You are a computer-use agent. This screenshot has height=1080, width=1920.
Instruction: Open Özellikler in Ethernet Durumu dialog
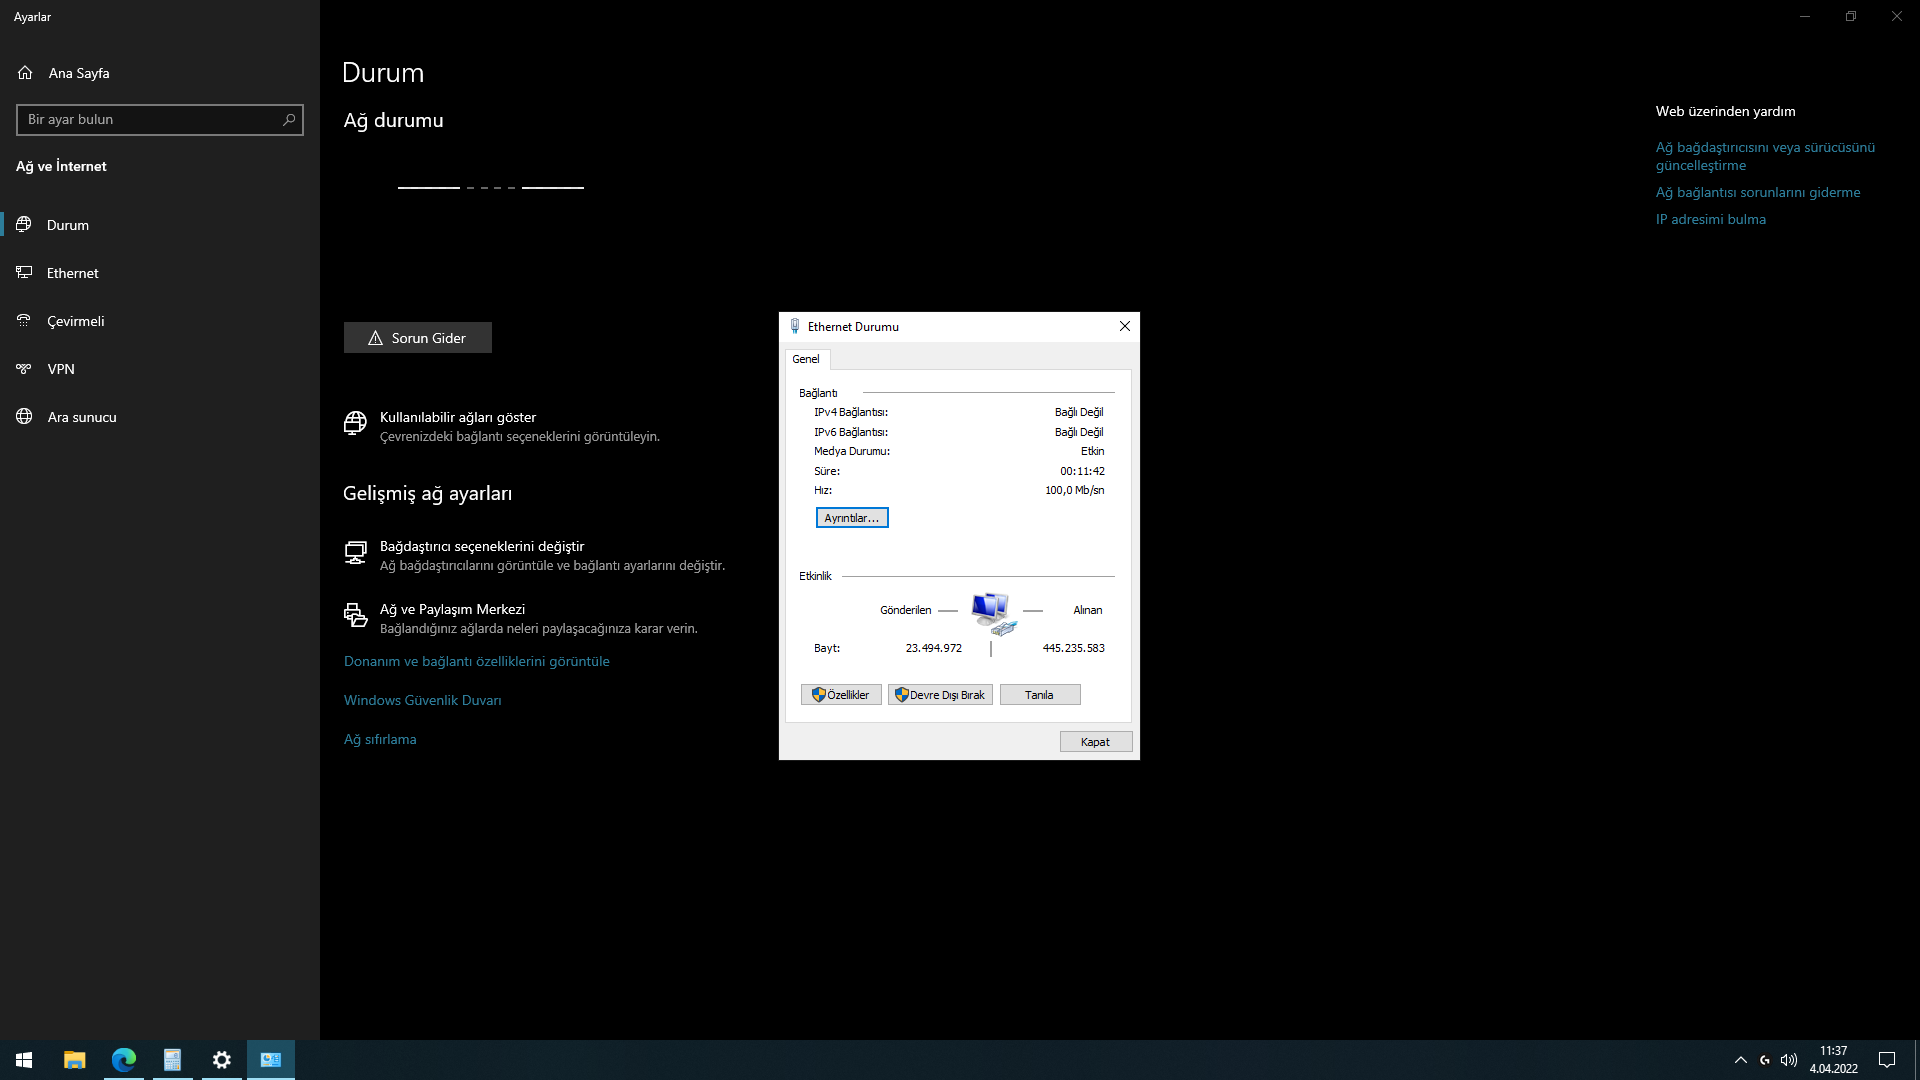(x=841, y=695)
